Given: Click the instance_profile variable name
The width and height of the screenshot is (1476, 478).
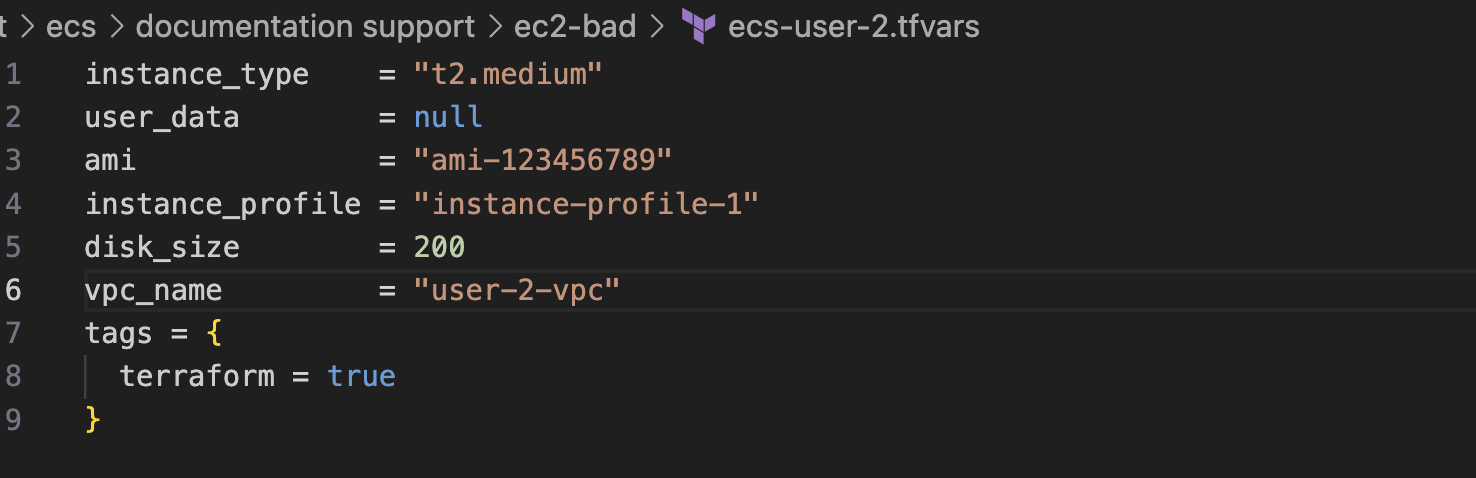Looking at the screenshot, I should click(x=223, y=204).
